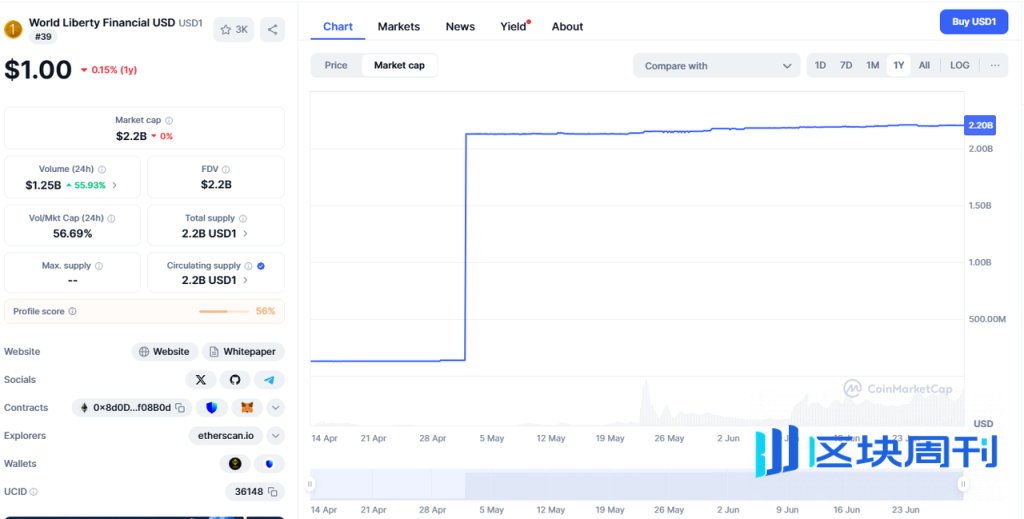Select the 7D time range
1024x519 pixels.
tap(846, 65)
